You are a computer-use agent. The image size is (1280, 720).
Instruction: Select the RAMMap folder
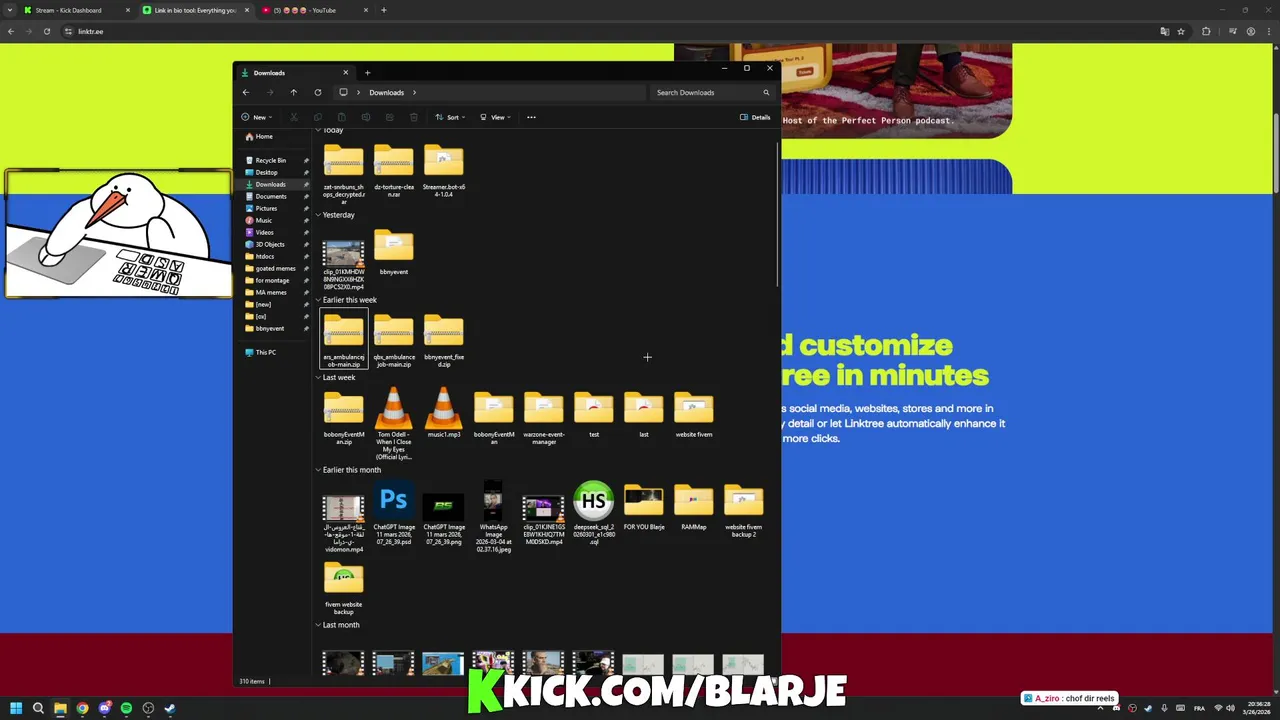pos(693,507)
